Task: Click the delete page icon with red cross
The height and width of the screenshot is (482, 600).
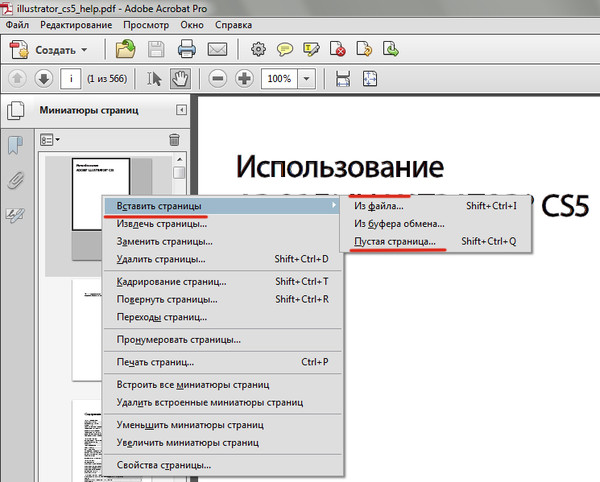Action: (338, 49)
